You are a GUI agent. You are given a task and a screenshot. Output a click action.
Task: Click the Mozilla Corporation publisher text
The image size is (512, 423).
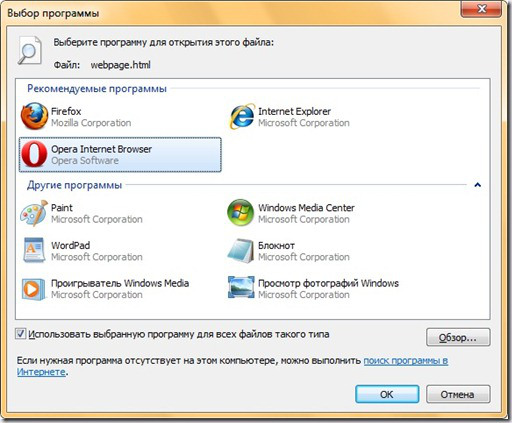tap(91, 123)
